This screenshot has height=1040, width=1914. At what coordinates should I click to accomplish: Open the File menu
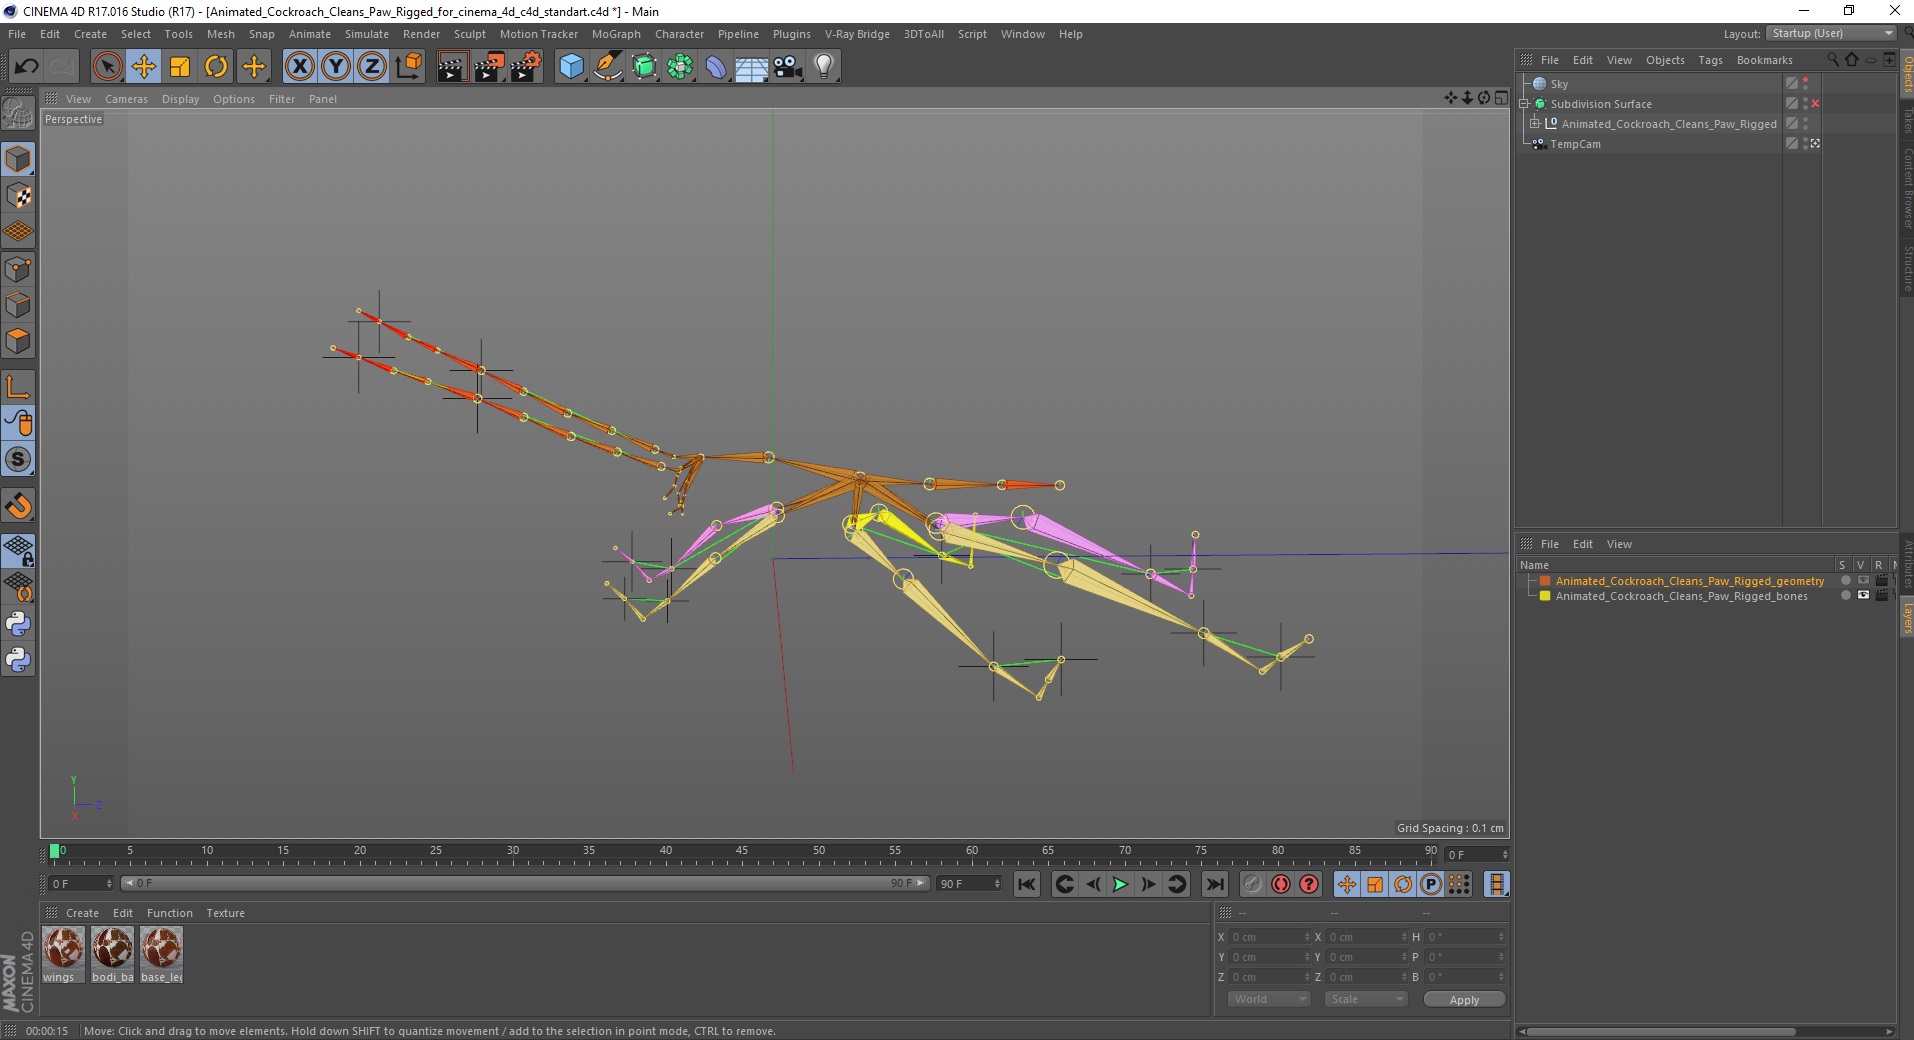(x=17, y=34)
